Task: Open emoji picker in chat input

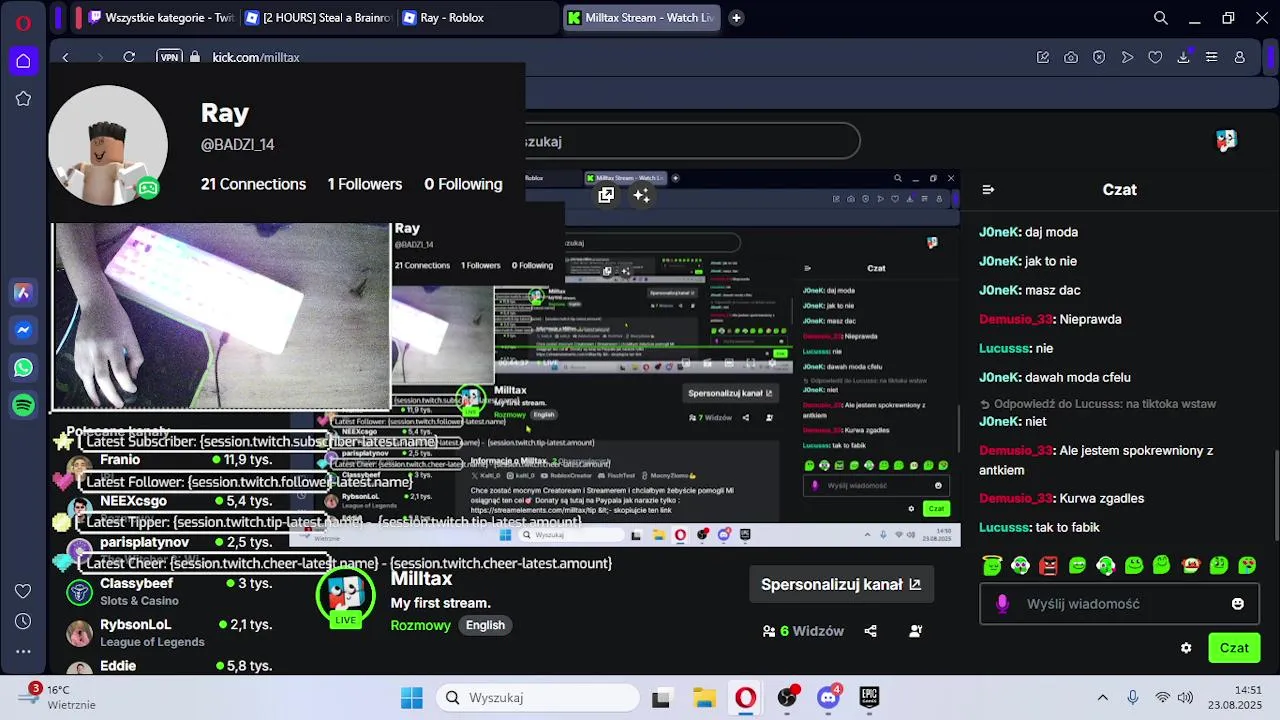Action: click(1237, 604)
